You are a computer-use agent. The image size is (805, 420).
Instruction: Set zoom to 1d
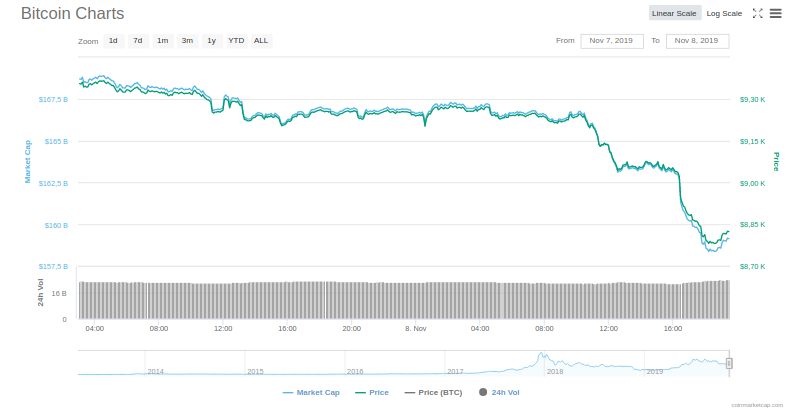pos(113,41)
